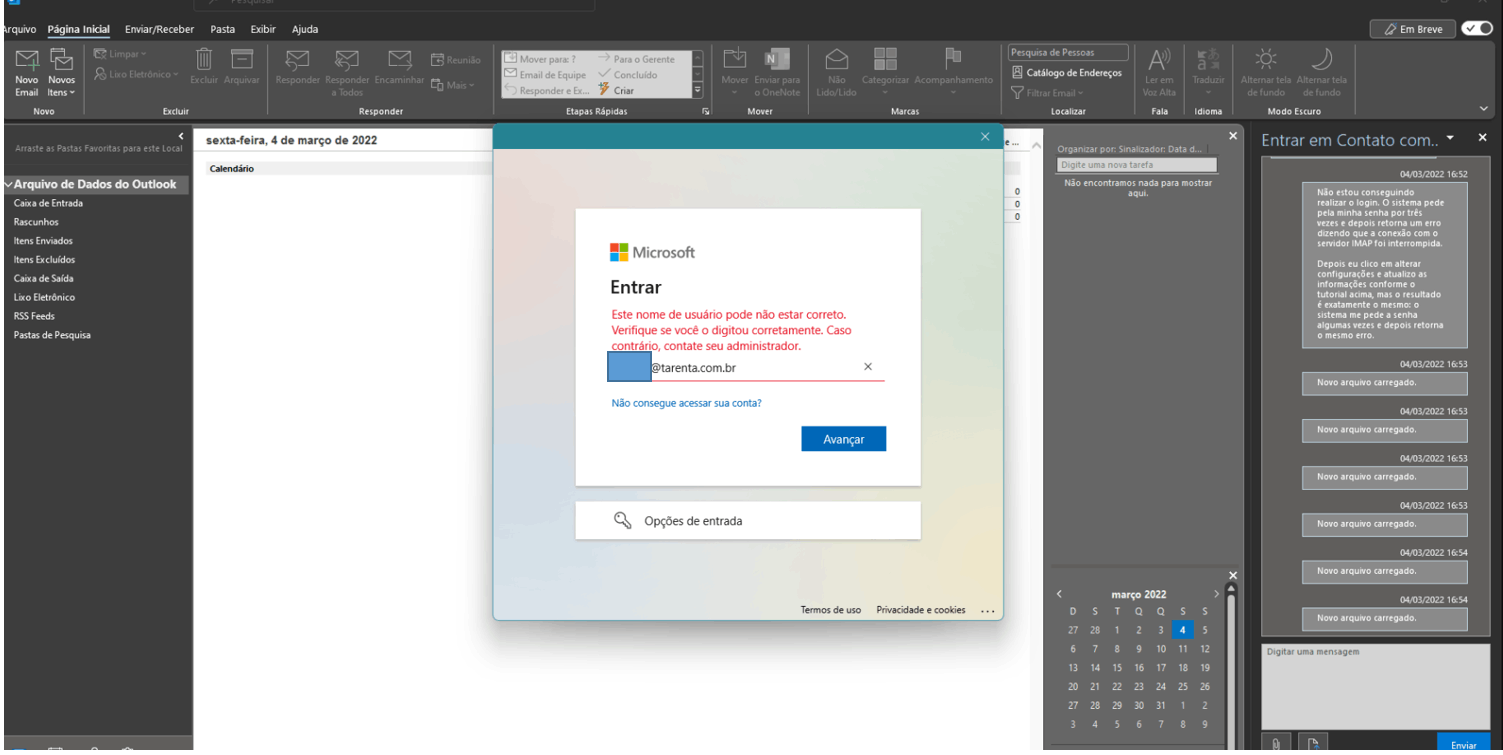
Task: Select the Mover para: ? quick step
Action: pyautogui.click(x=541, y=59)
